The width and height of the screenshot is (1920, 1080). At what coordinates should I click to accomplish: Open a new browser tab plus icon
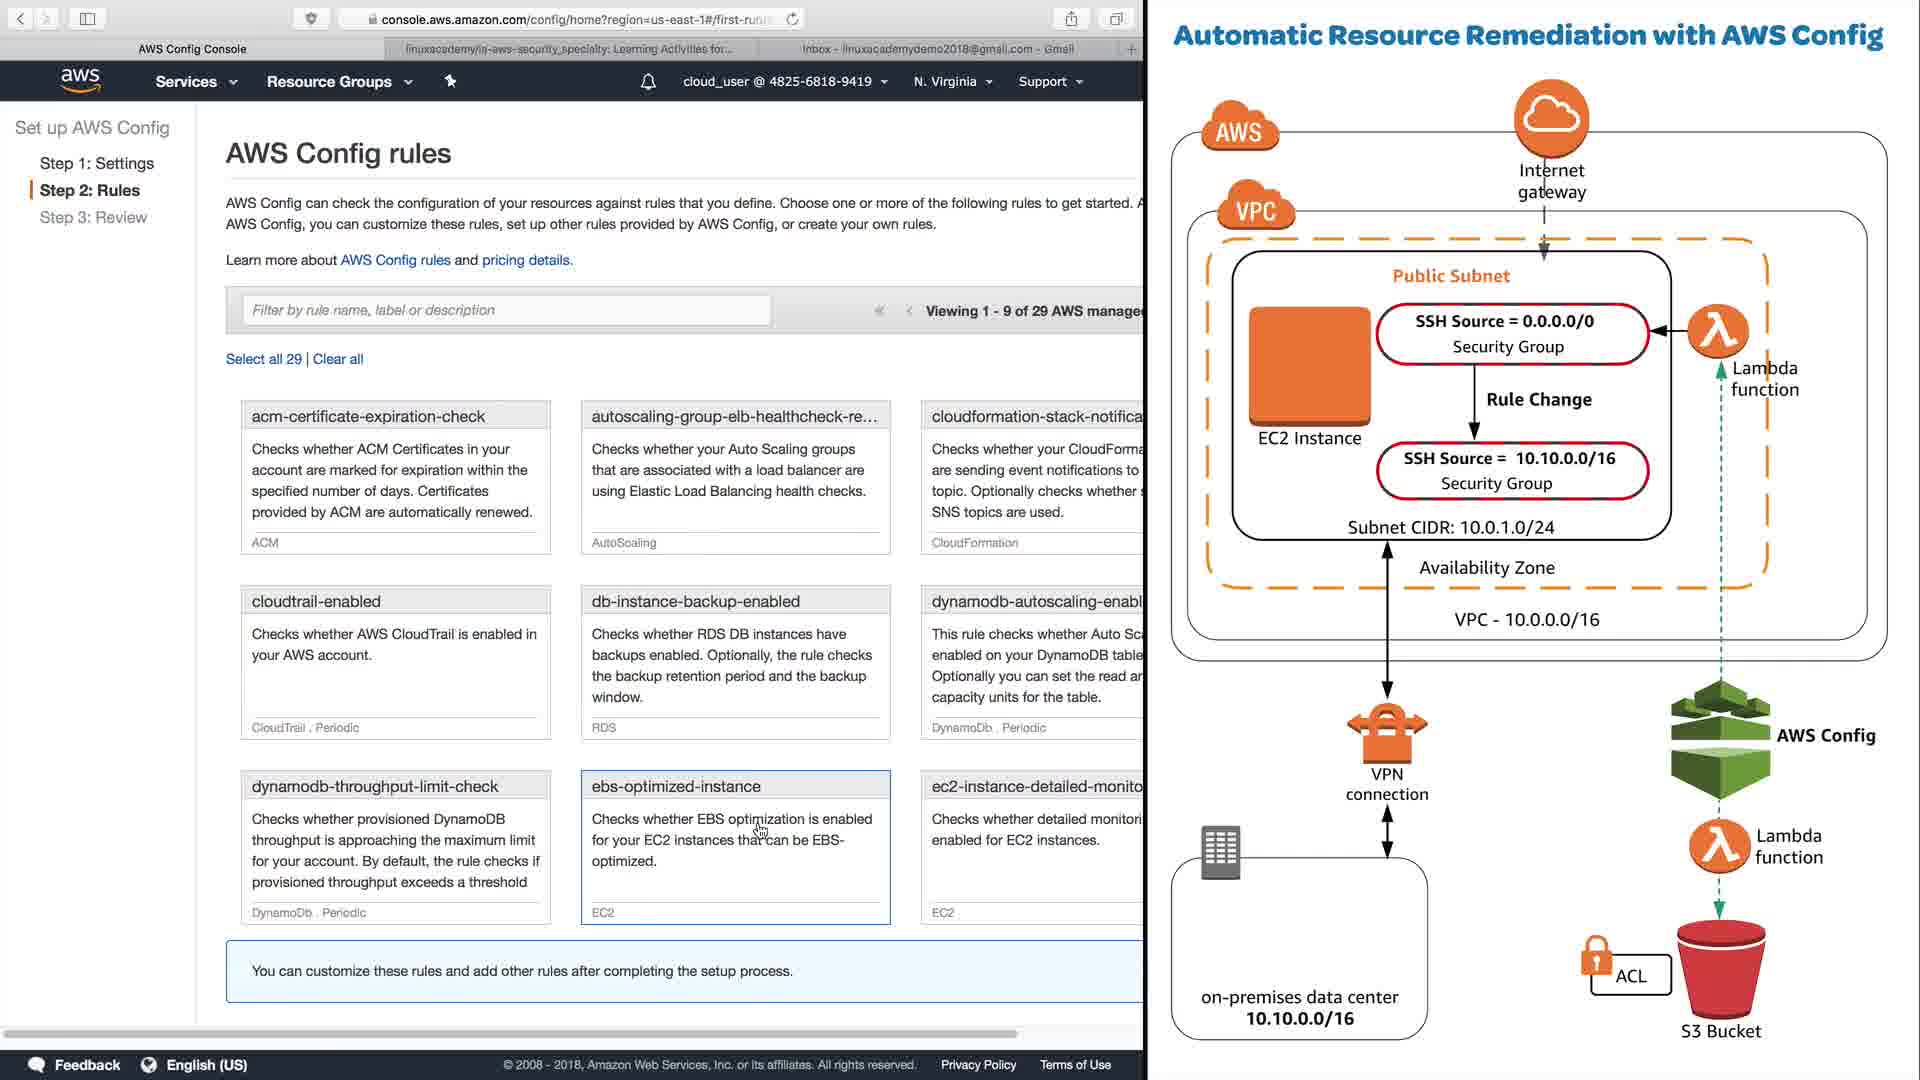pos(1131,48)
